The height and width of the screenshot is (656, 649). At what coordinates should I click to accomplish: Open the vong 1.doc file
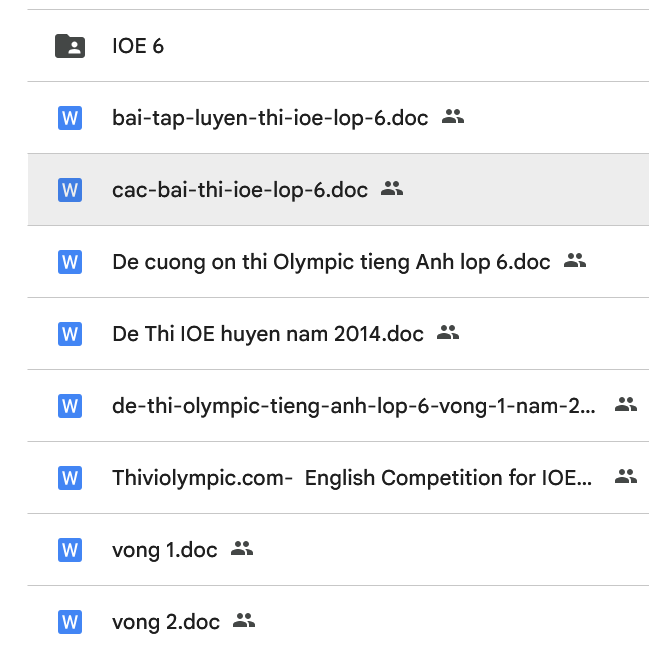pyautogui.click(x=165, y=550)
